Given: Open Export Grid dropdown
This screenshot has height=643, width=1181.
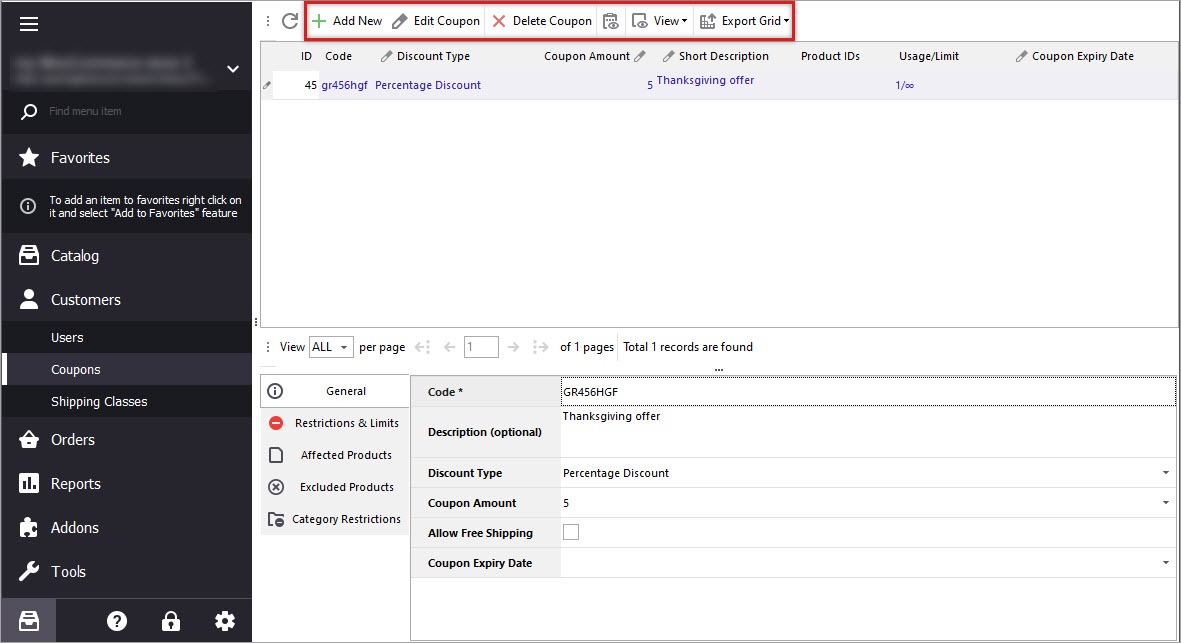Looking at the screenshot, I should coord(744,21).
